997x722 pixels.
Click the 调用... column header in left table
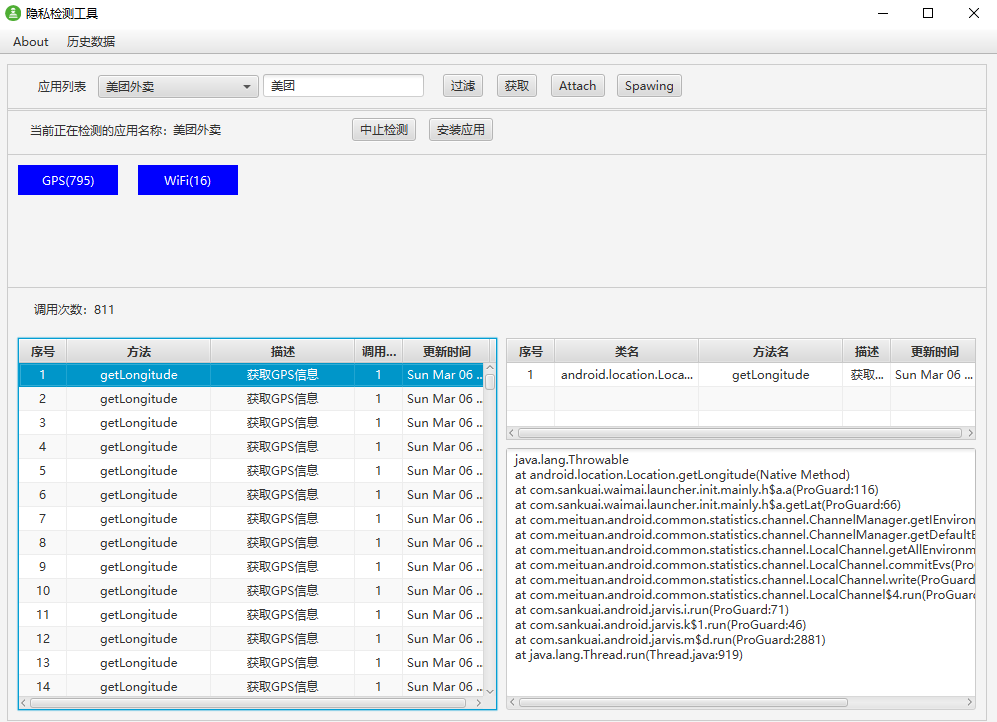click(378, 351)
